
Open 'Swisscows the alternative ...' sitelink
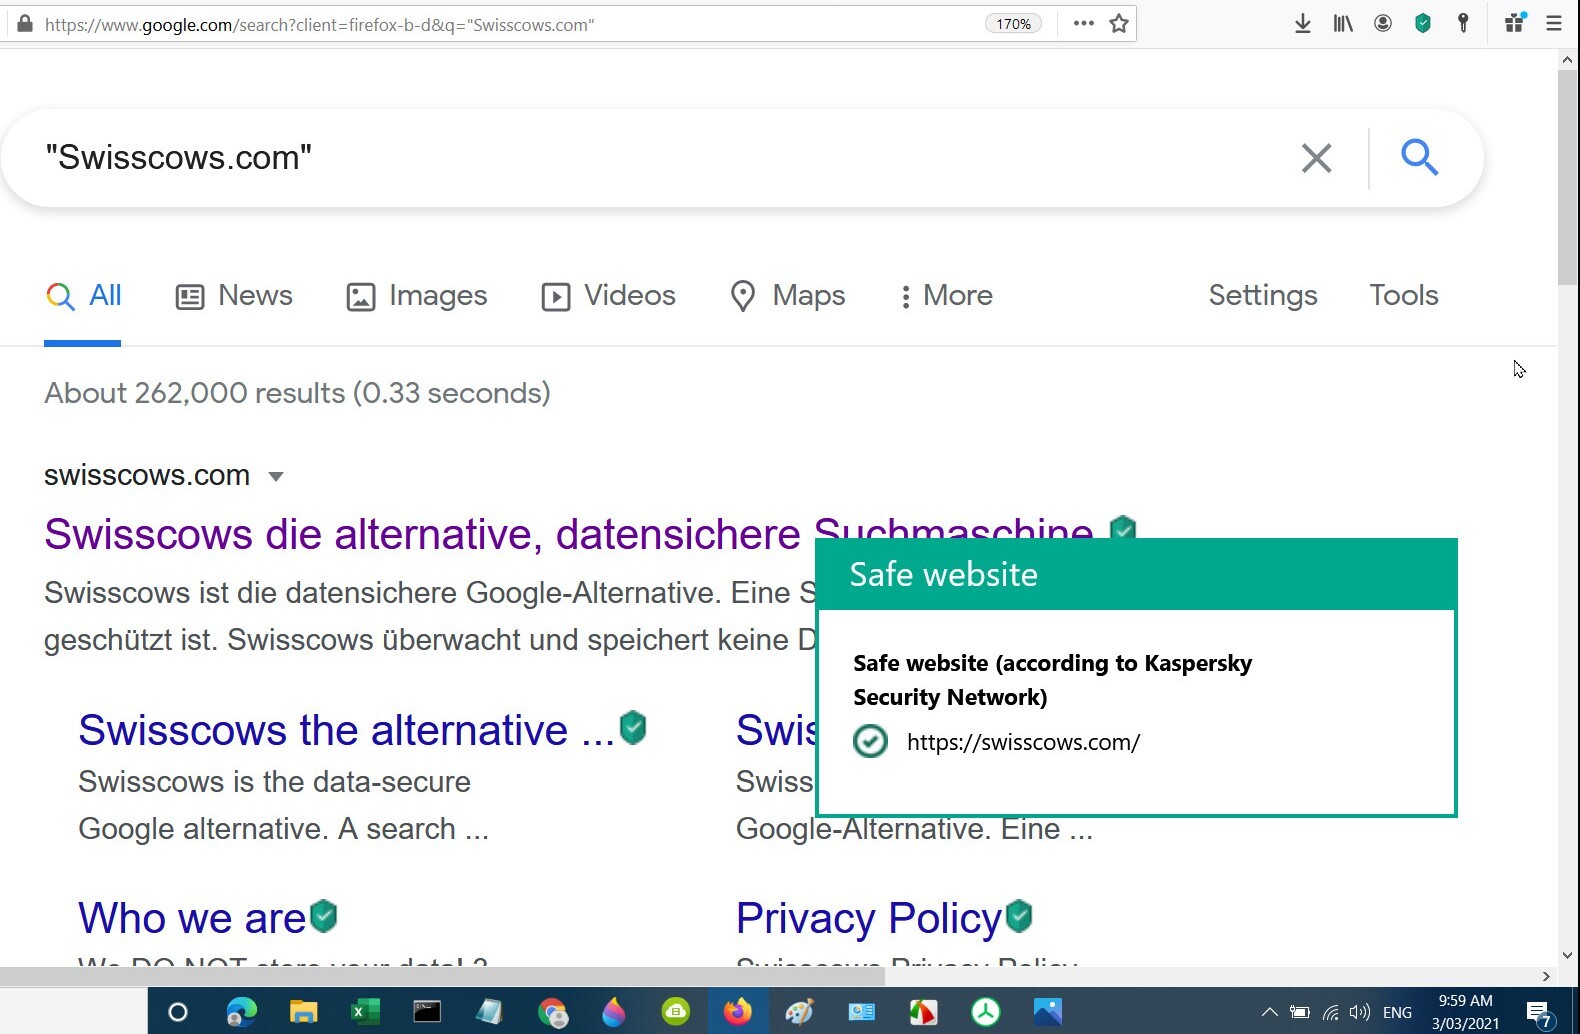click(x=346, y=730)
